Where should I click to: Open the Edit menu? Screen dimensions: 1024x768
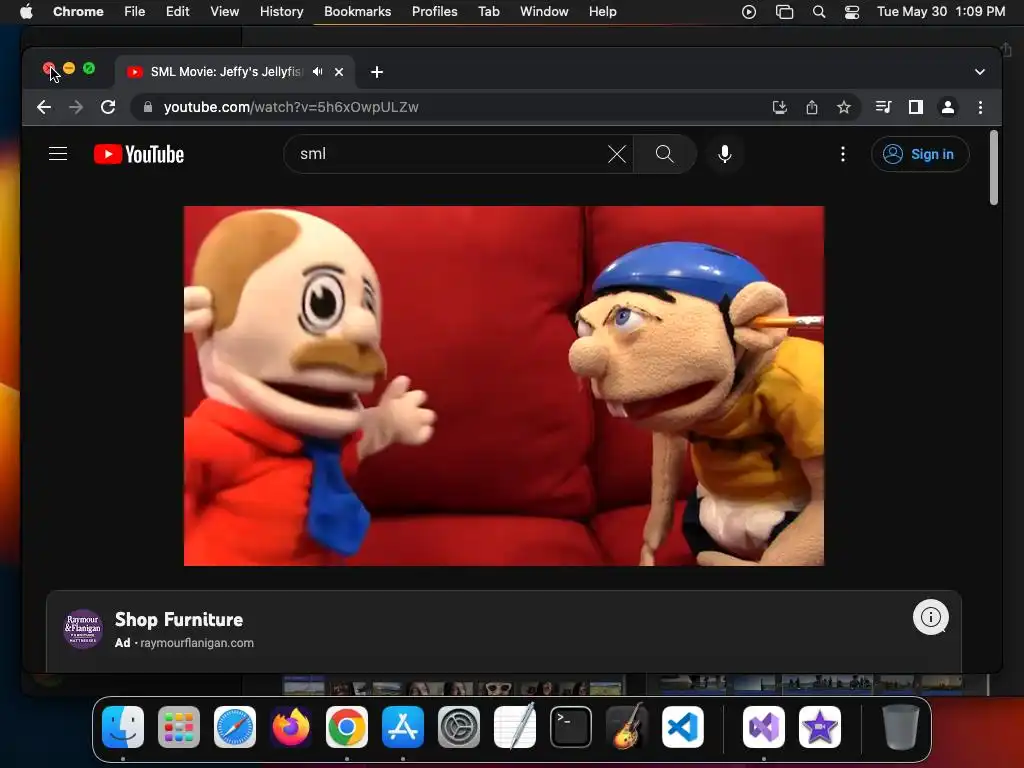178,12
